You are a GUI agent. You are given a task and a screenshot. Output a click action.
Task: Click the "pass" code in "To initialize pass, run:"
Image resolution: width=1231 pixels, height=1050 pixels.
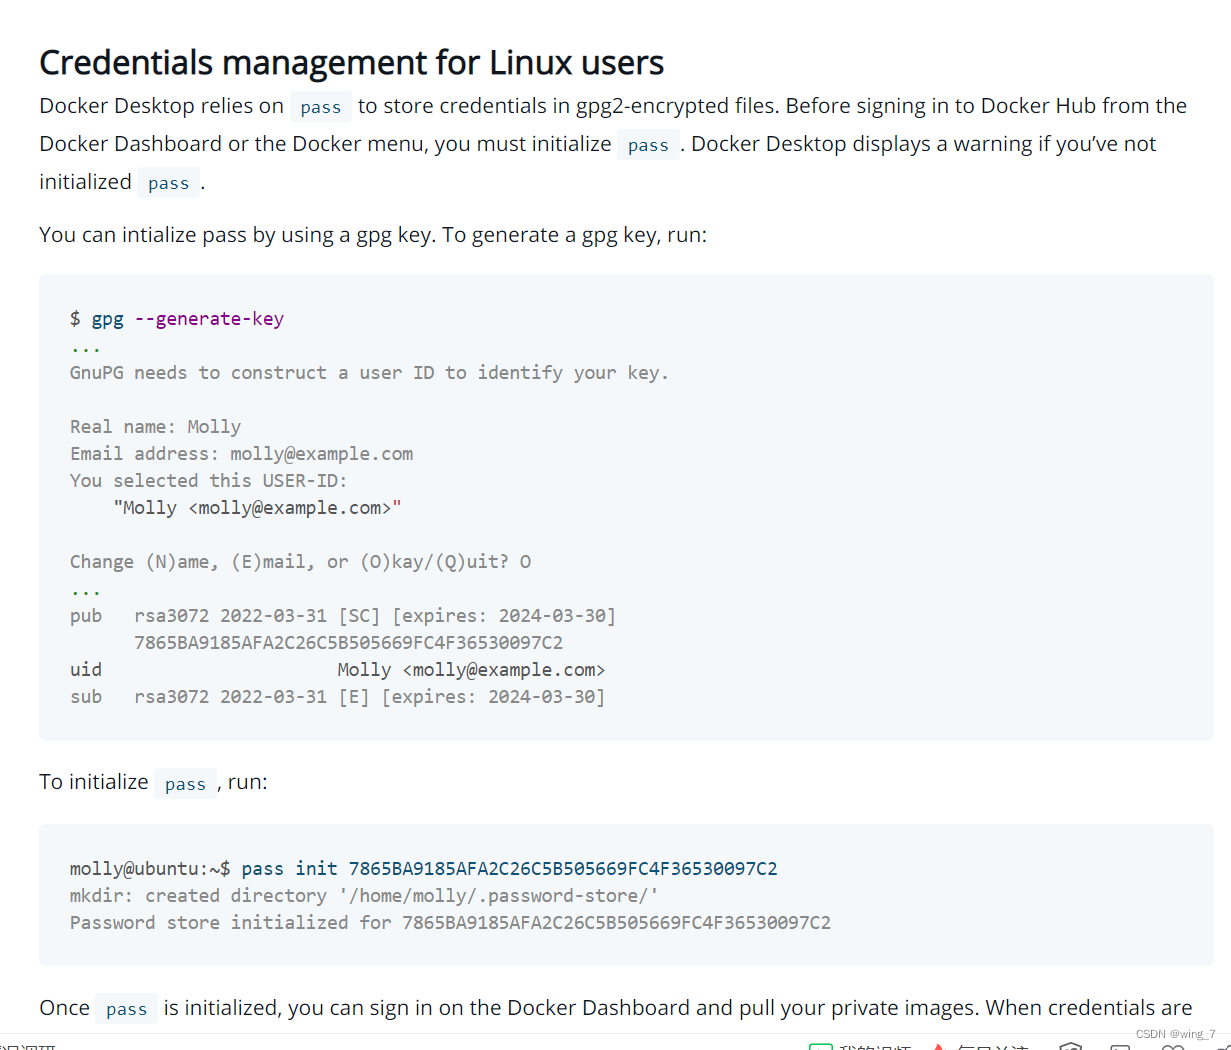185,784
